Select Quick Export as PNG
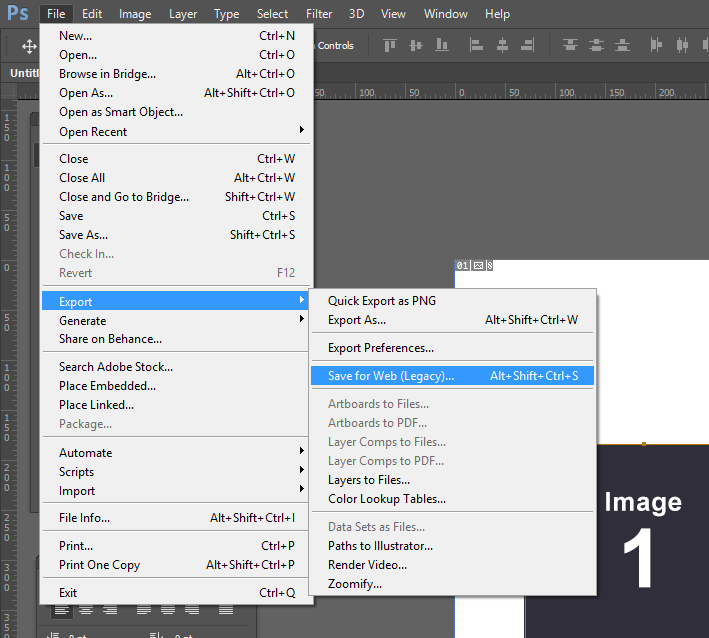This screenshot has width=709, height=638. [382, 301]
